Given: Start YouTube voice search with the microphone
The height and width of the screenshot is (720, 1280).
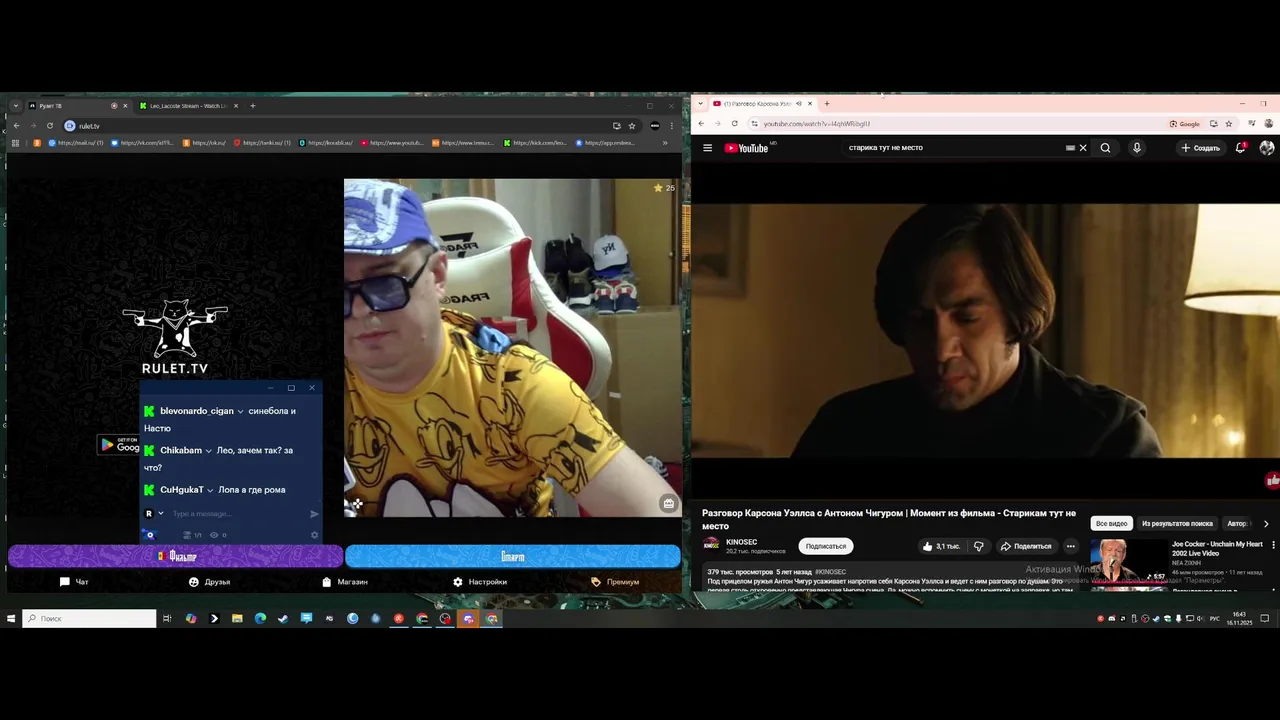Looking at the screenshot, I should point(1136,148).
